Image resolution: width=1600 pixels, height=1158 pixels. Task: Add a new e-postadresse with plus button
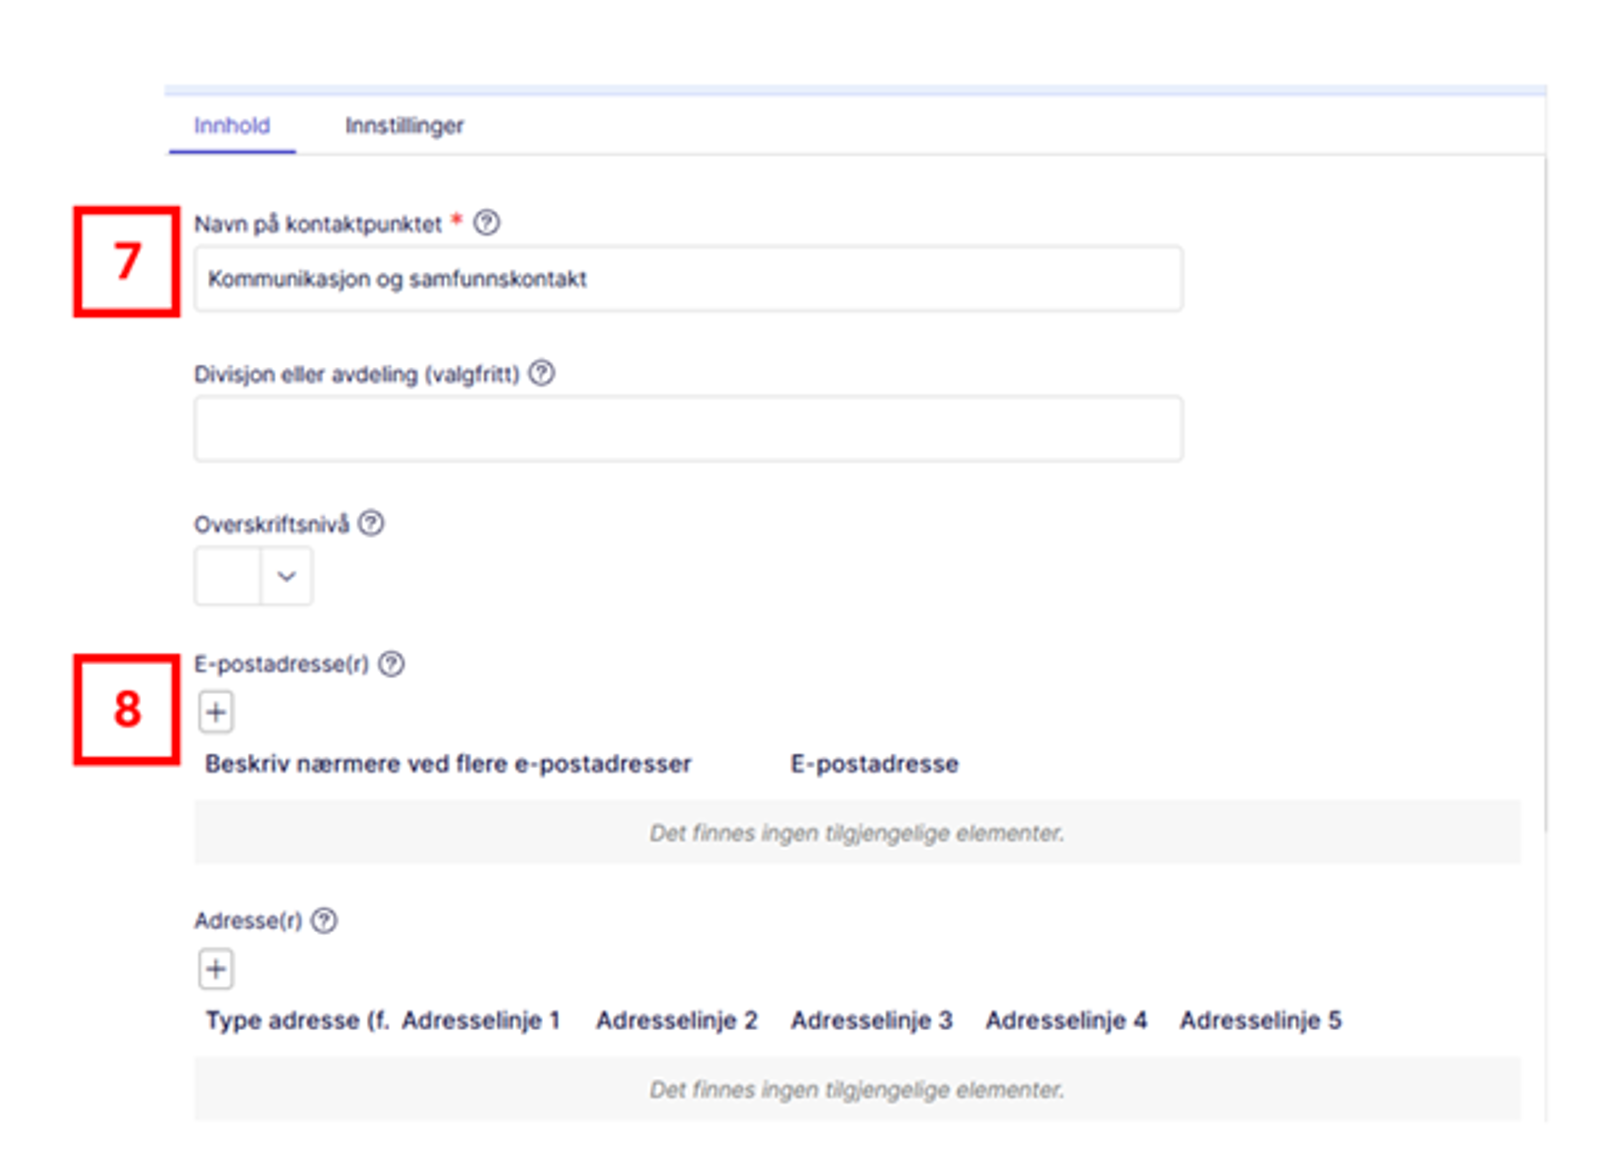coord(216,713)
